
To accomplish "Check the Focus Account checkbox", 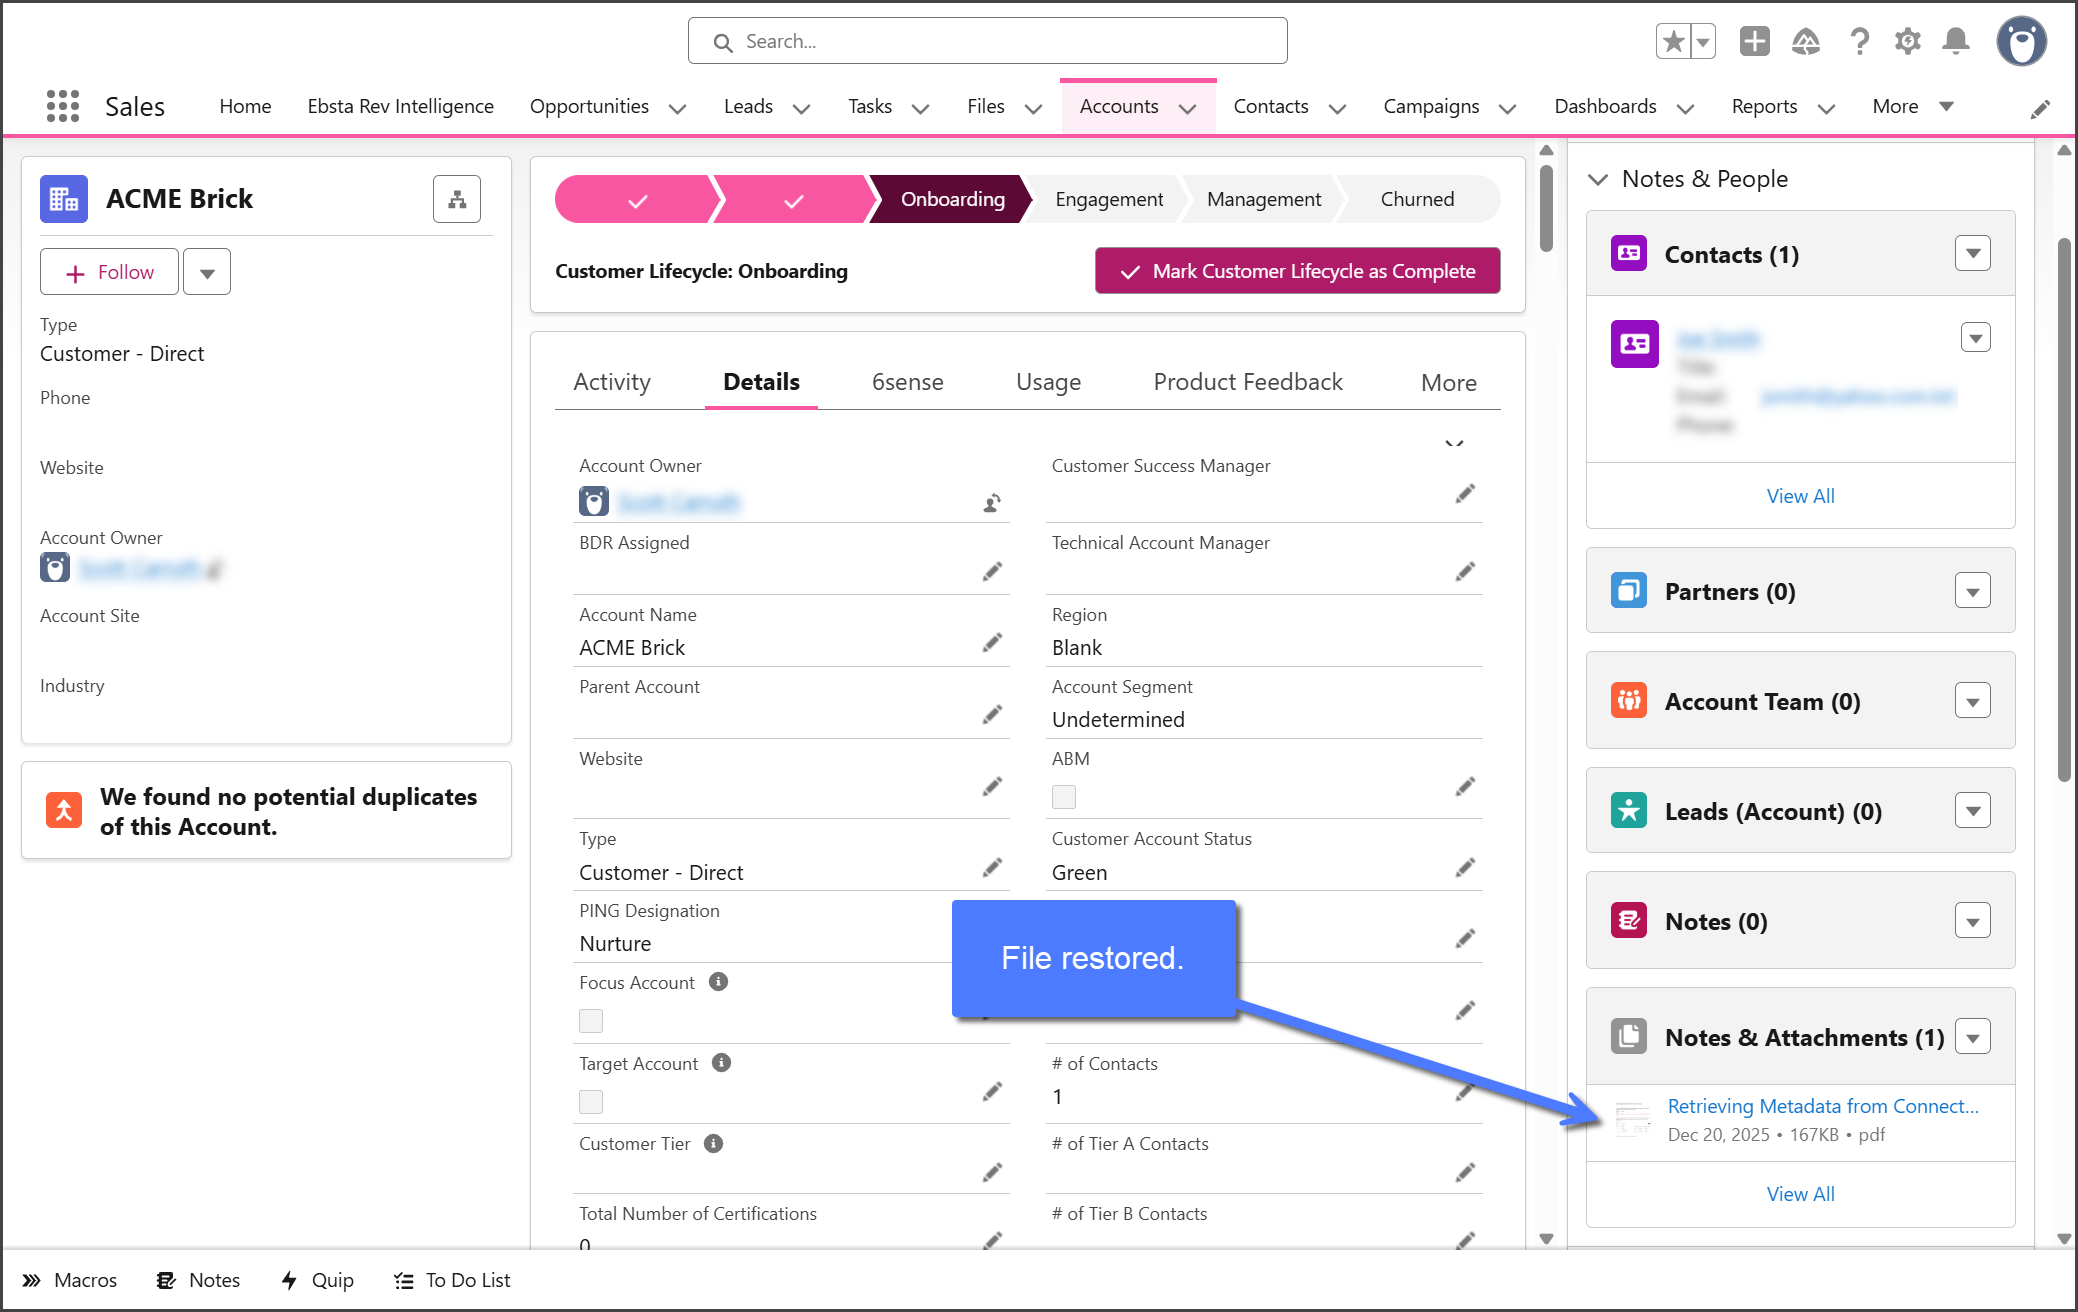I will coord(591,1021).
